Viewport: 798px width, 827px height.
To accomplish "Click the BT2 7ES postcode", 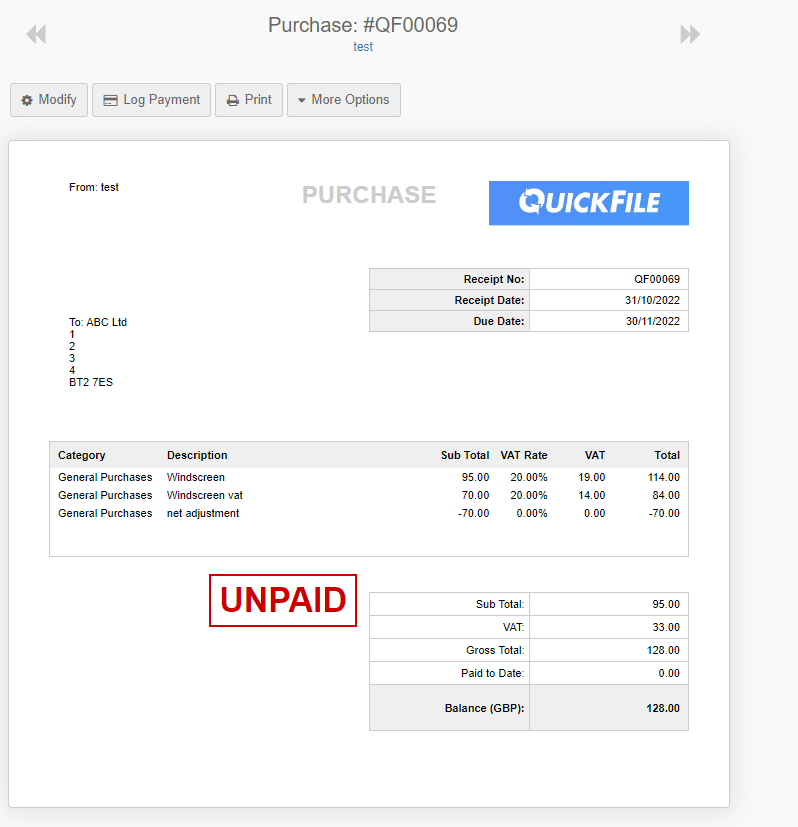I will click(91, 382).
